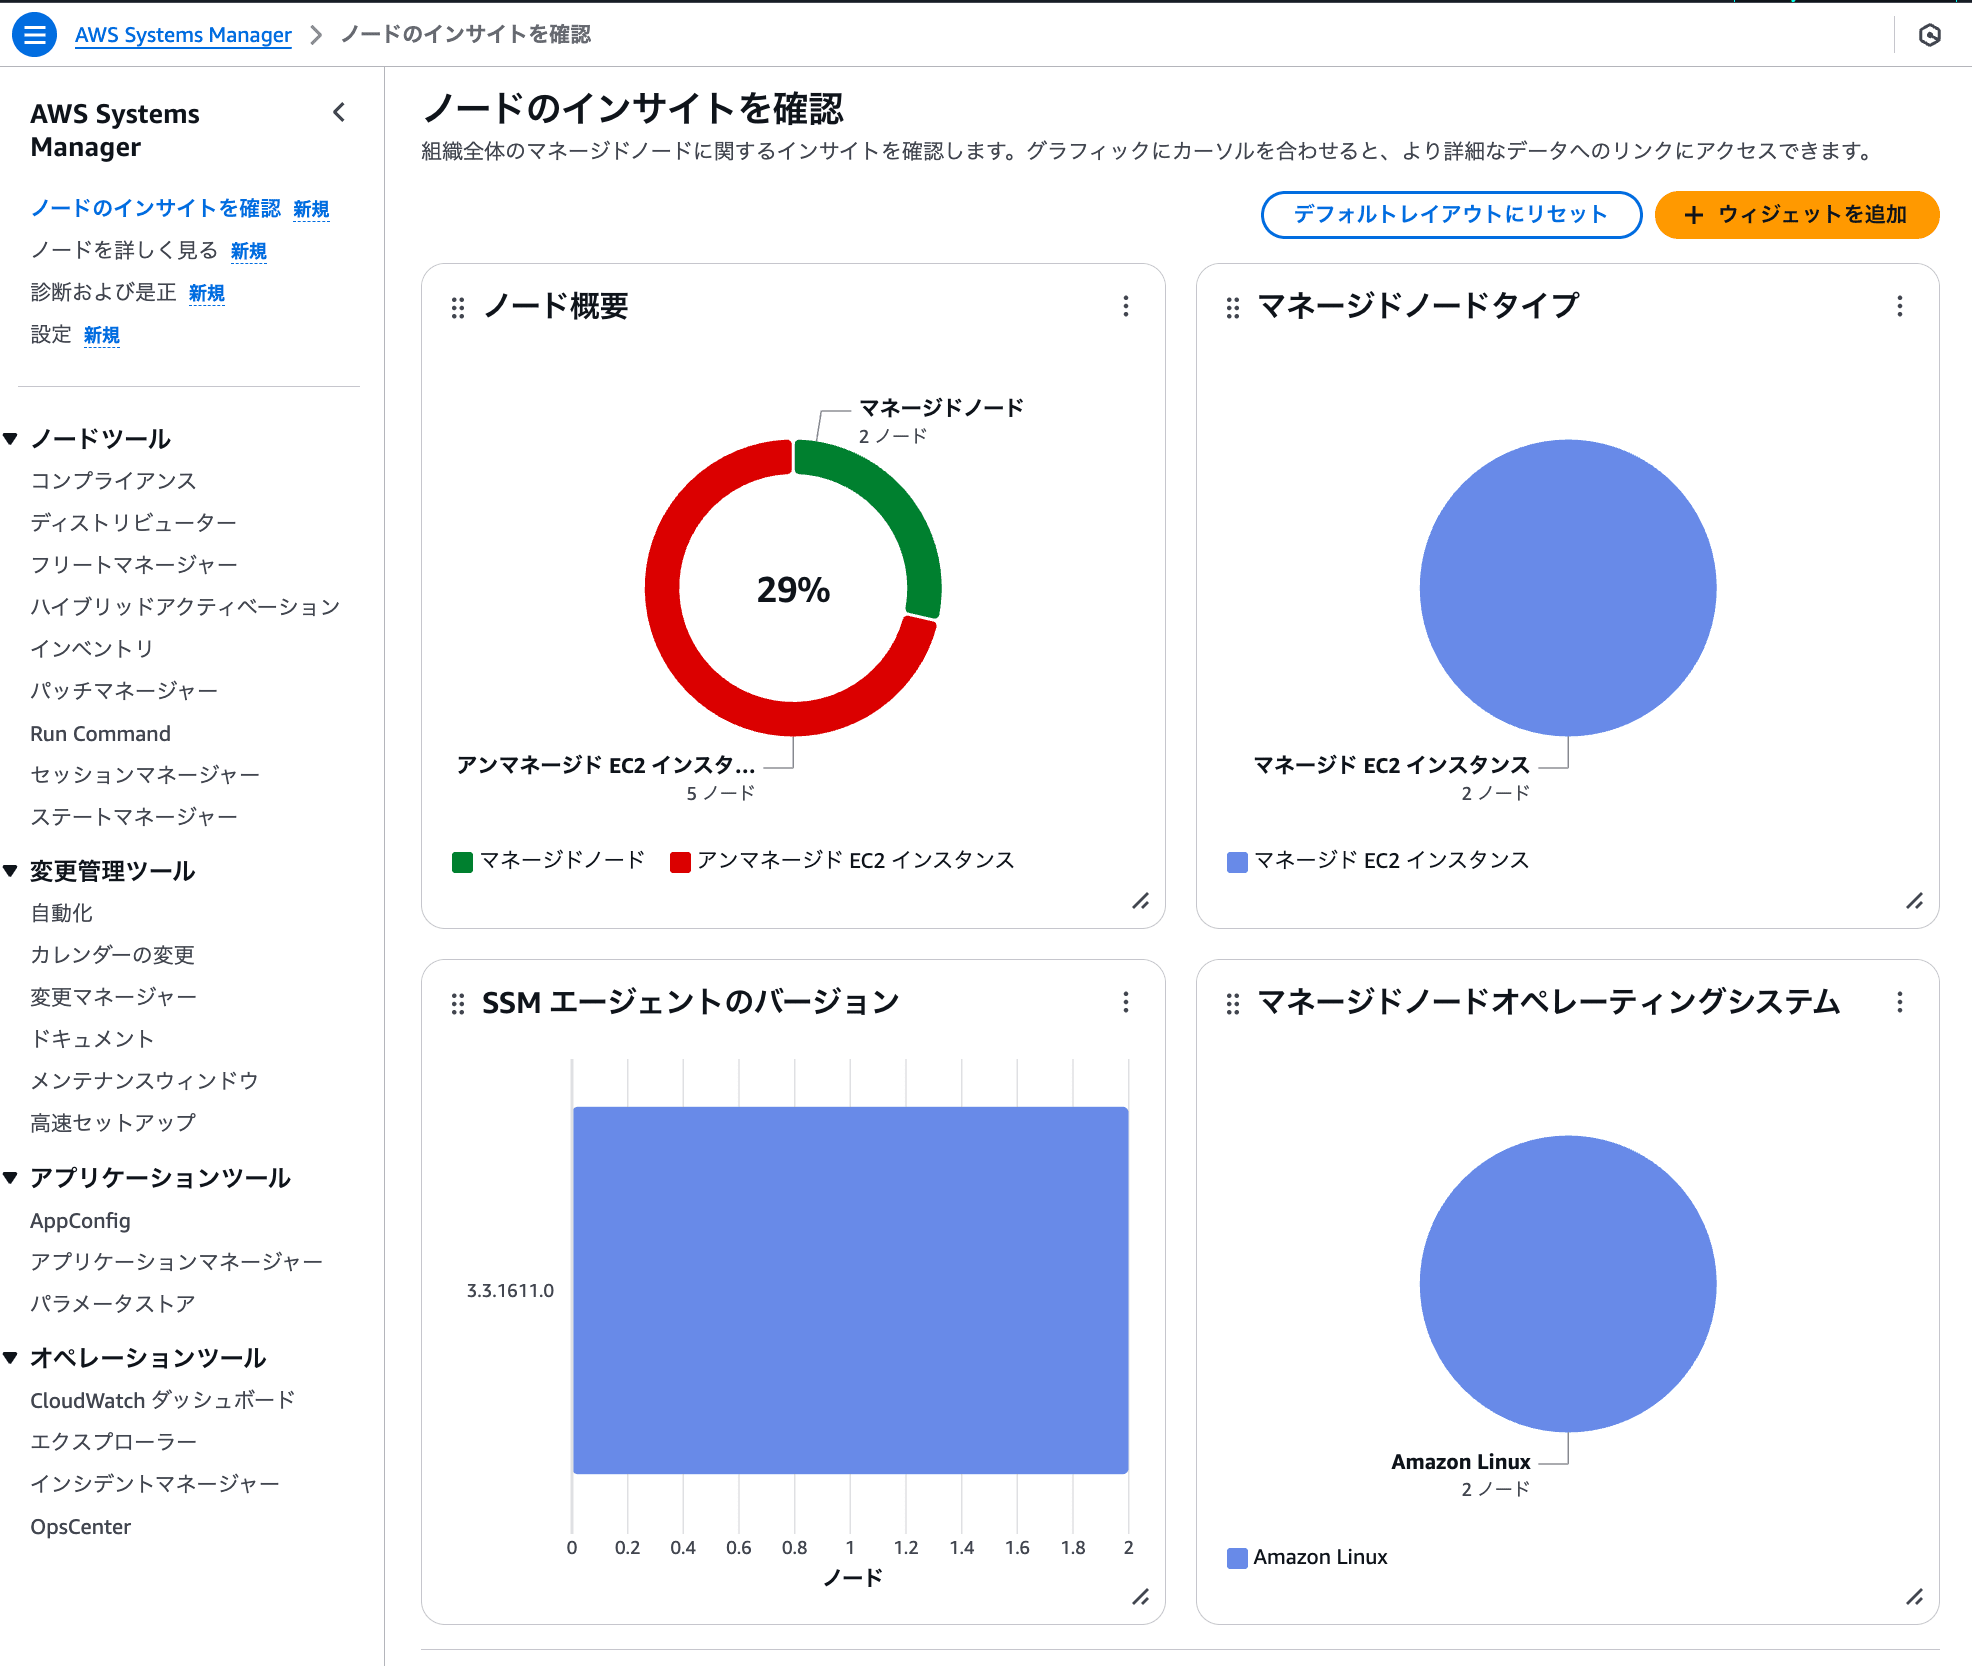This screenshot has height=1666, width=1972.
Task: Open カレンダーの変更 link
Action: [x=112, y=955]
